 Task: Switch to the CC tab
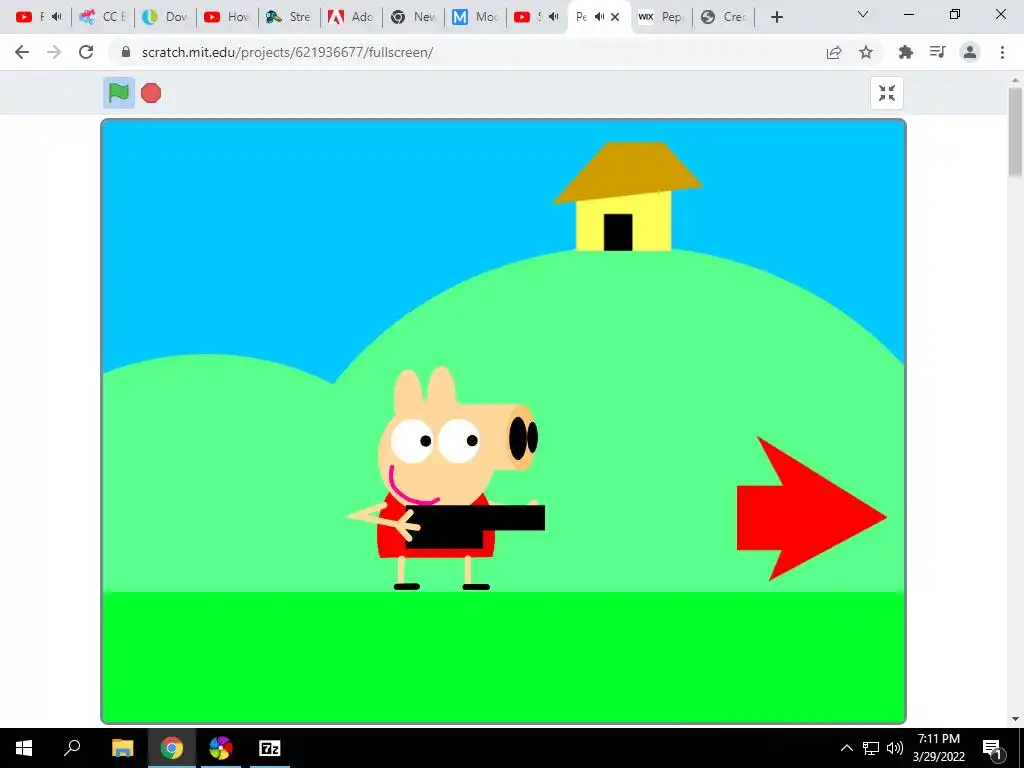[103, 17]
